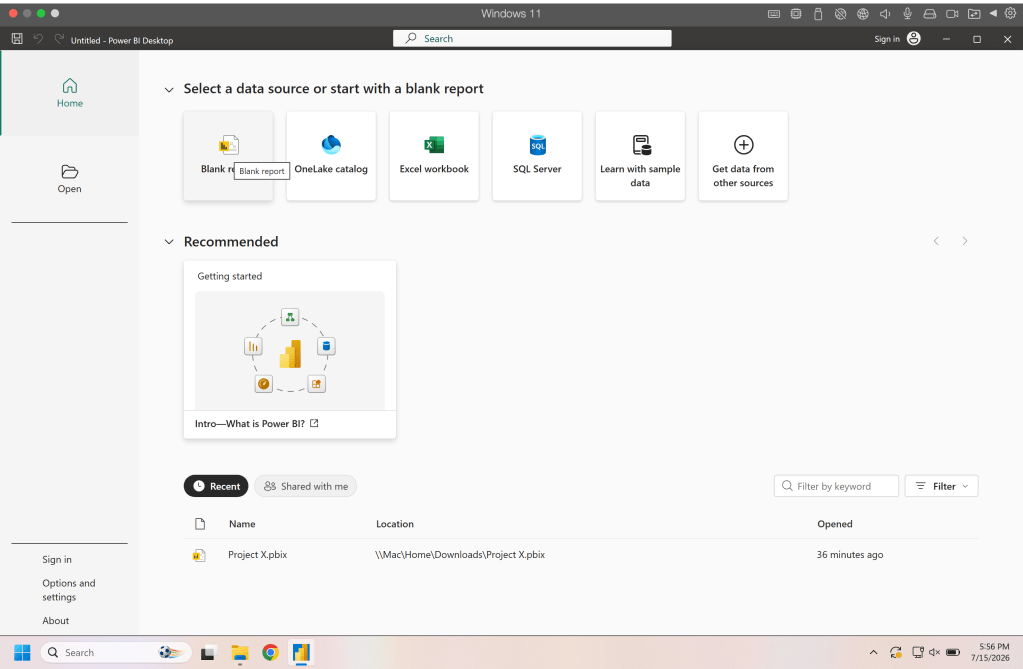This screenshot has height=669, width=1023.
Task: Click the VM microphone icon
Action: point(908,13)
